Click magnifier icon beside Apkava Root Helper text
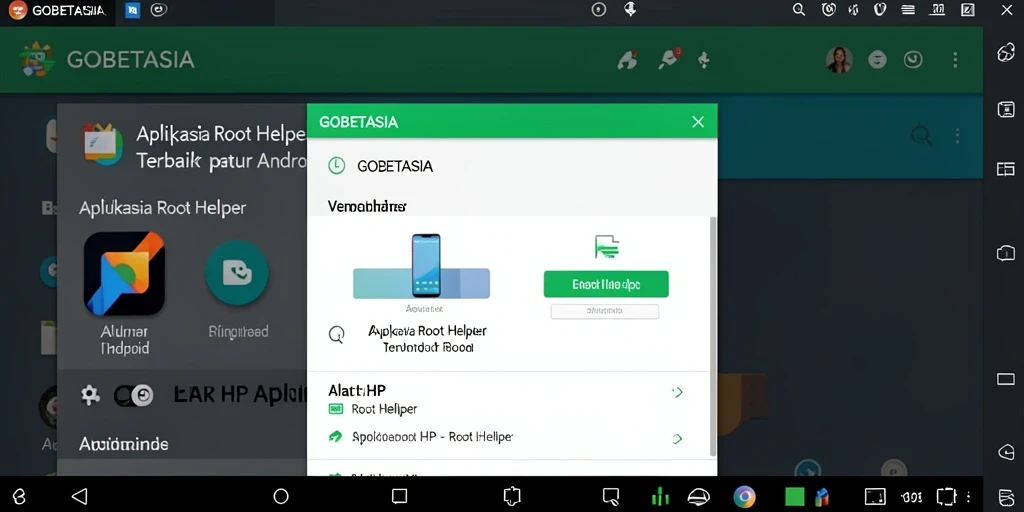Screen dimensions: 1024x512 coord(336,336)
